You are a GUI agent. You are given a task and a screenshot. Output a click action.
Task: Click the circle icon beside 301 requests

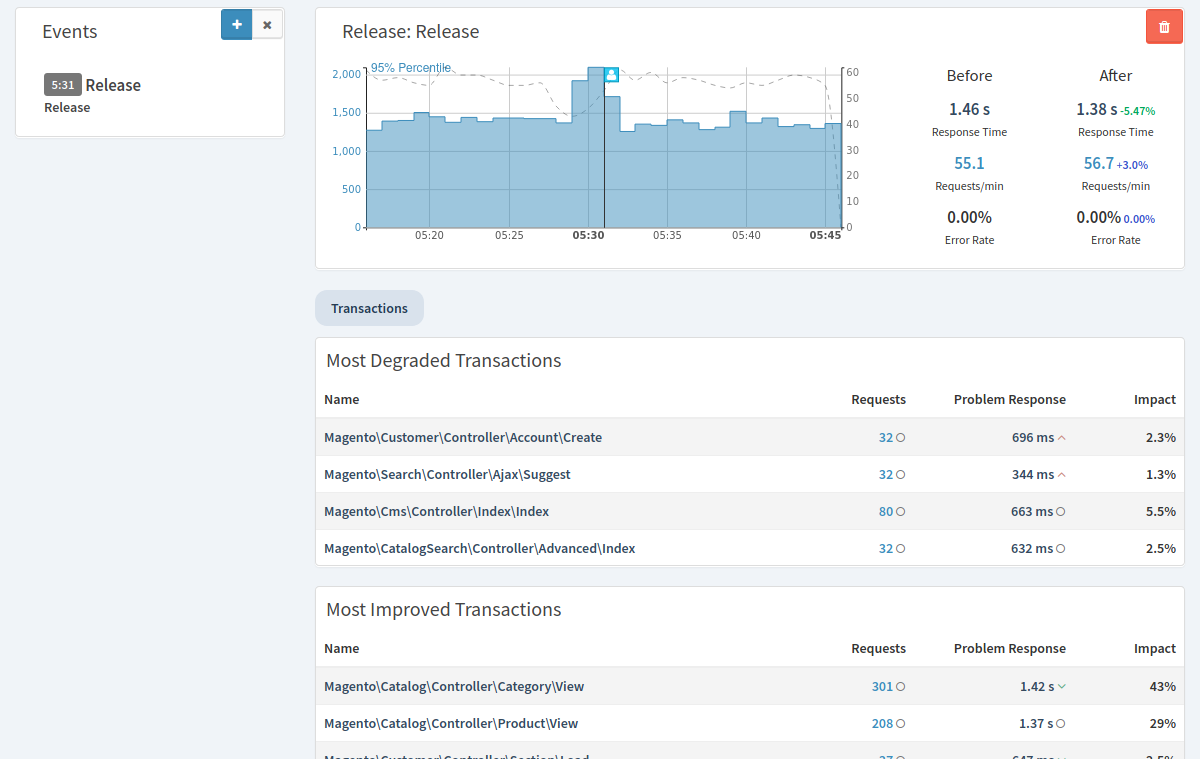(901, 687)
